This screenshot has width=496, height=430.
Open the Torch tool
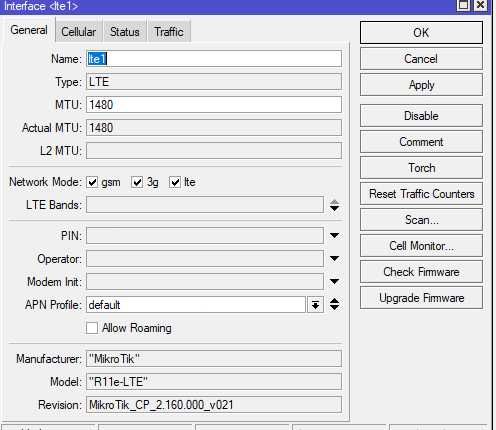pos(421,168)
